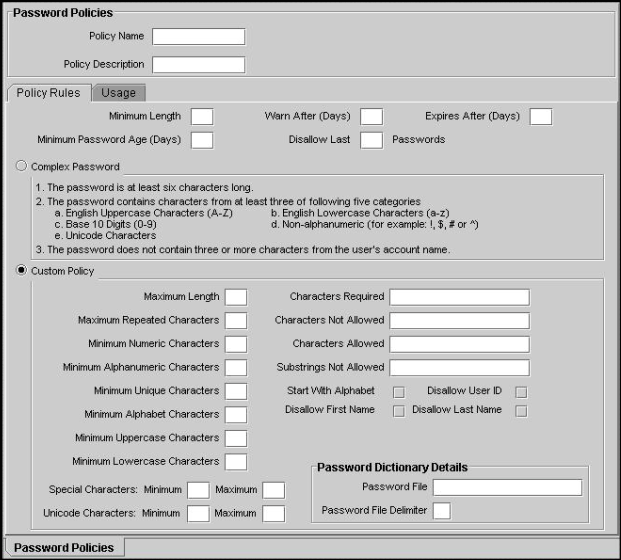The image size is (621, 560).
Task: Enable the Disallow User ID checkbox
Action: point(521,392)
